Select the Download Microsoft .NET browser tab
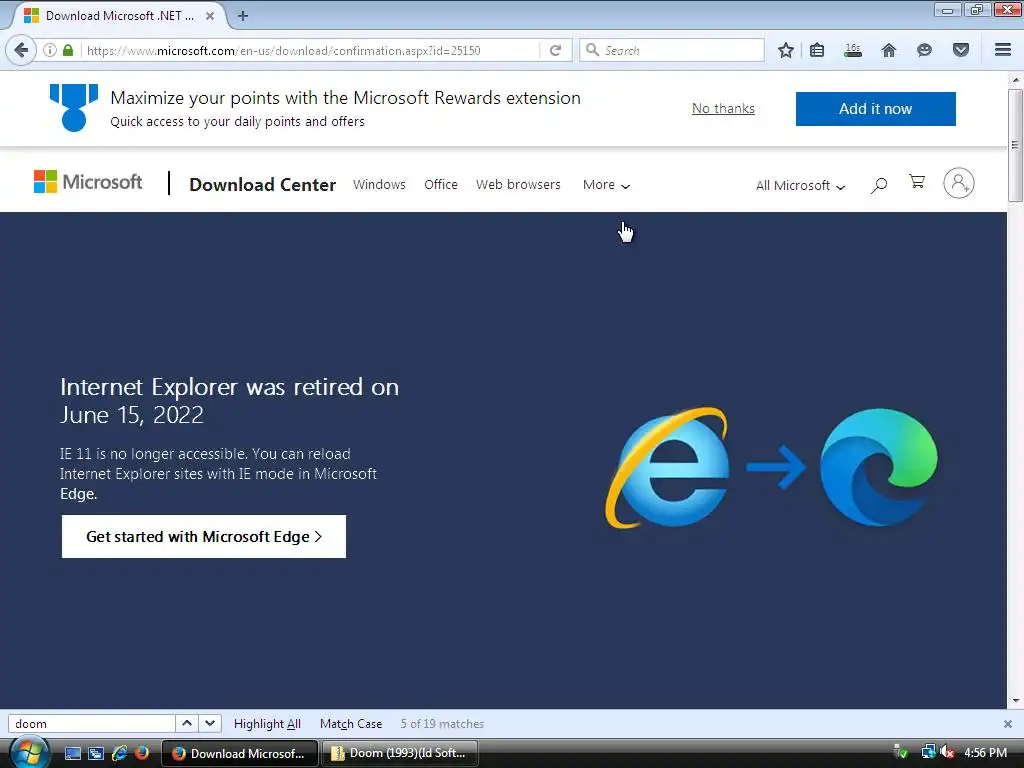The image size is (1024, 768). [118, 16]
